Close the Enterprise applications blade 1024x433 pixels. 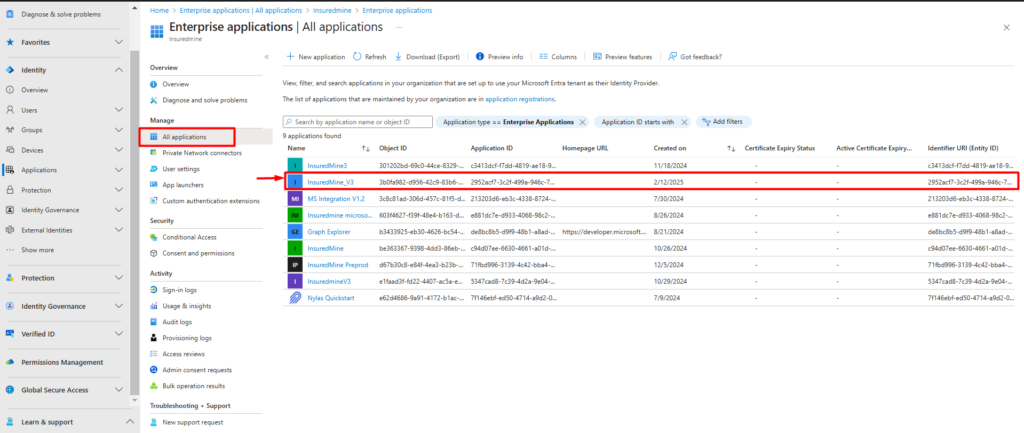coord(1006,27)
